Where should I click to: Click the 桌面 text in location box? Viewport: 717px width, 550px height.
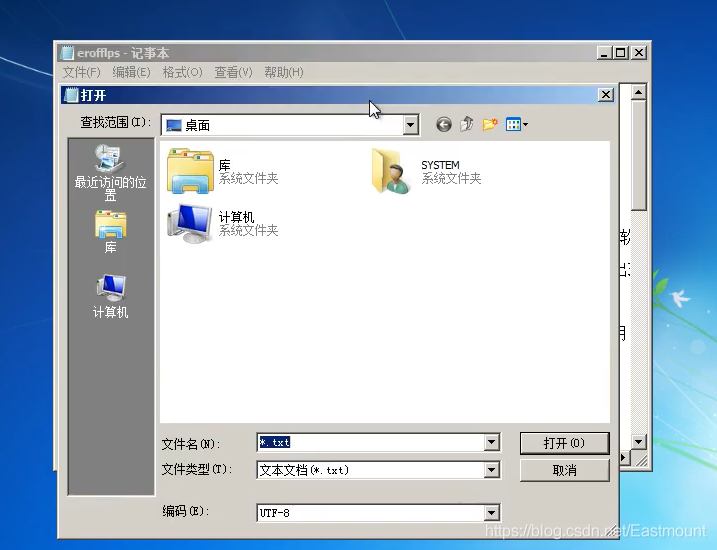point(198,126)
